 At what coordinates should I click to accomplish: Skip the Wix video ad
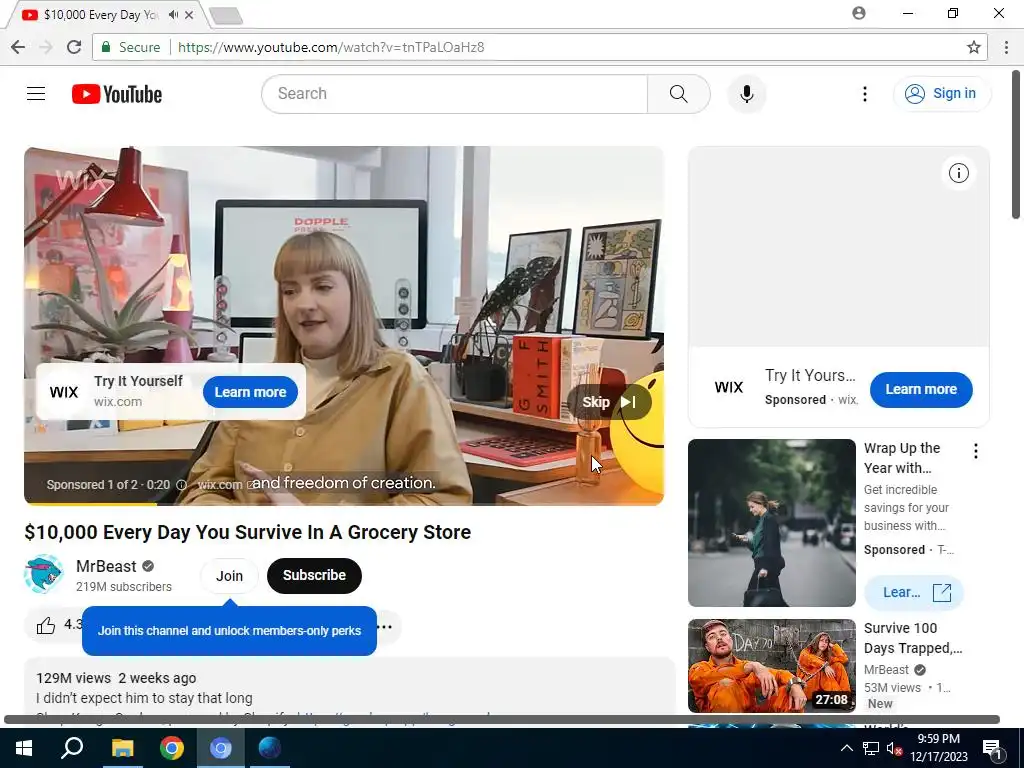[609, 402]
